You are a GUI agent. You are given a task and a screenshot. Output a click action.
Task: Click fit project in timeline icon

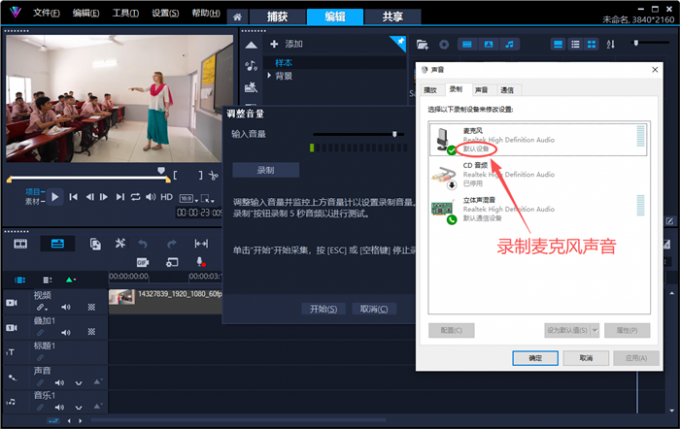[x=201, y=244]
